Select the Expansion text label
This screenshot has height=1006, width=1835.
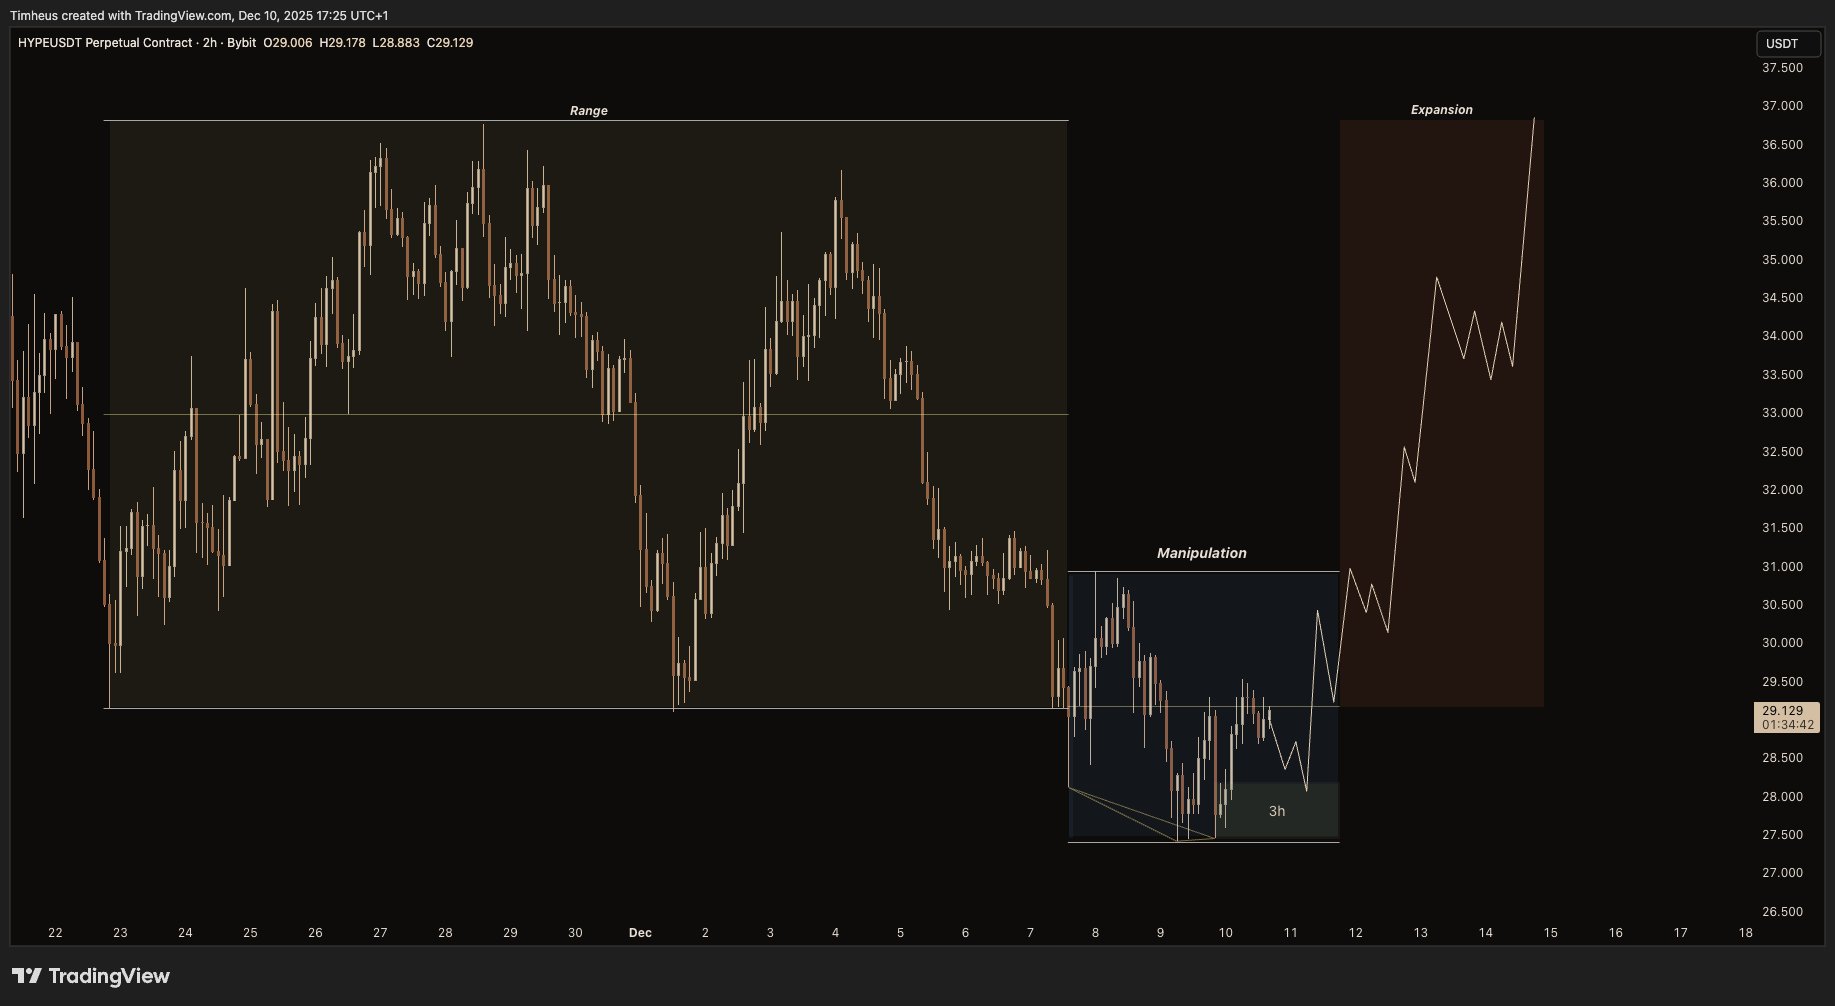(1441, 110)
